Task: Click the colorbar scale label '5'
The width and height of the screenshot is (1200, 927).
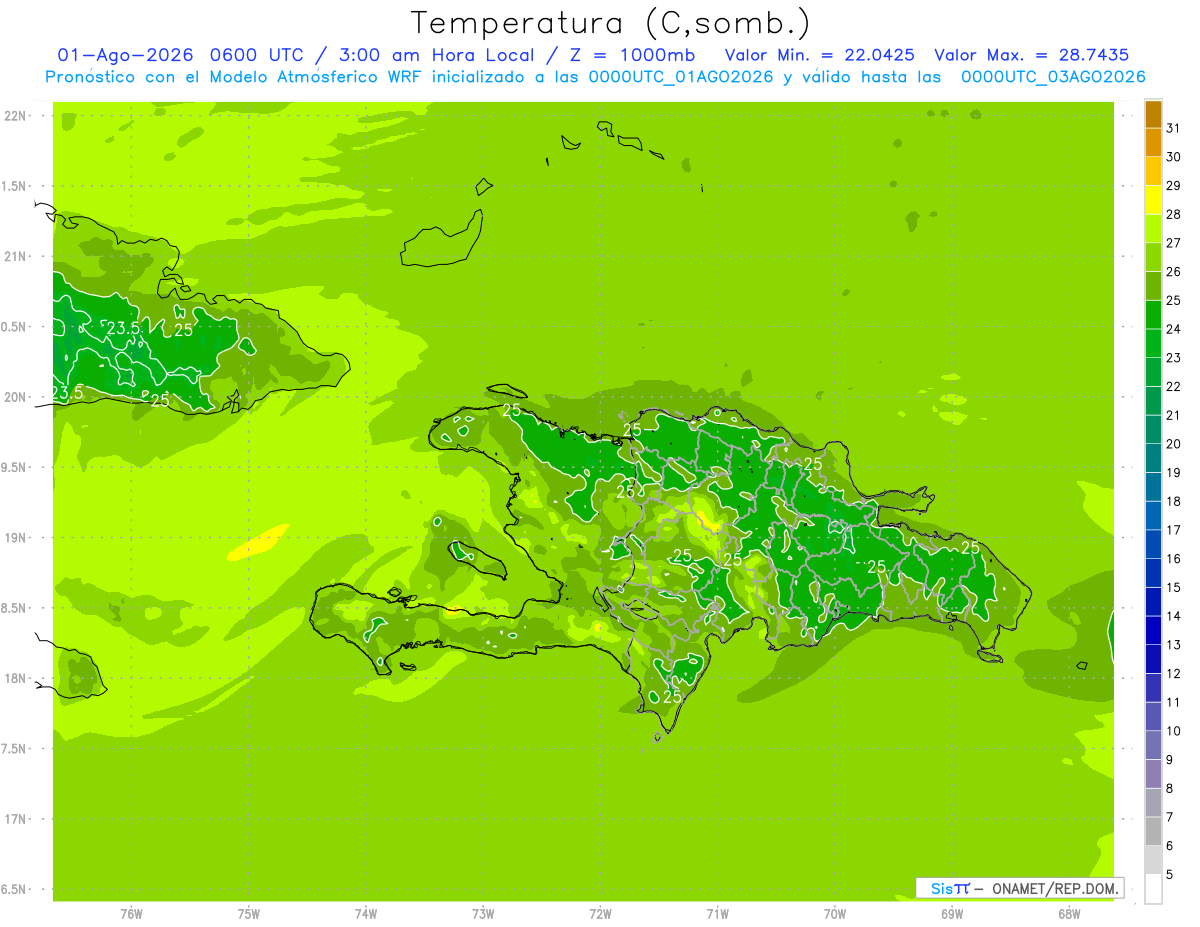Action: click(1170, 874)
